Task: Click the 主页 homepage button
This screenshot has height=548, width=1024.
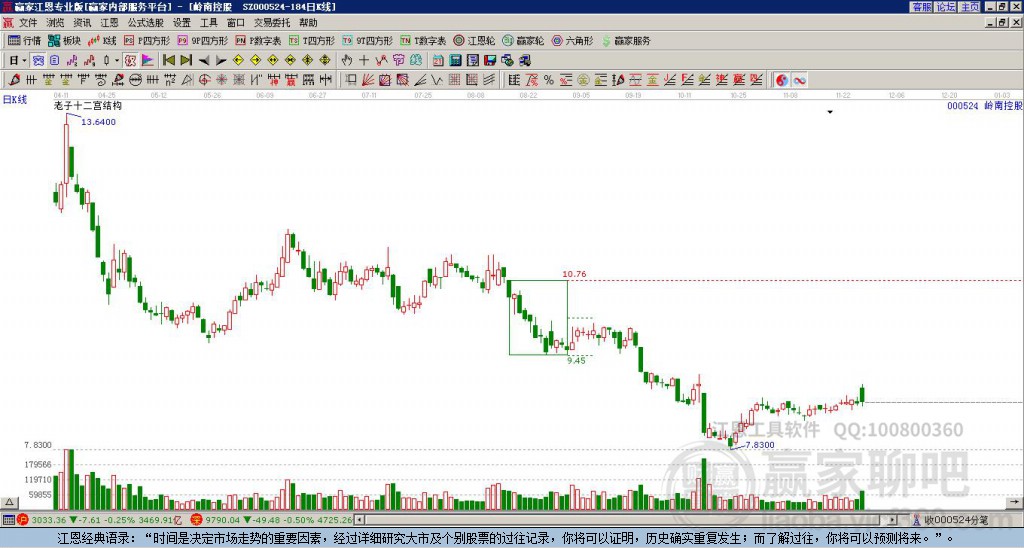Action: (x=970, y=7)
